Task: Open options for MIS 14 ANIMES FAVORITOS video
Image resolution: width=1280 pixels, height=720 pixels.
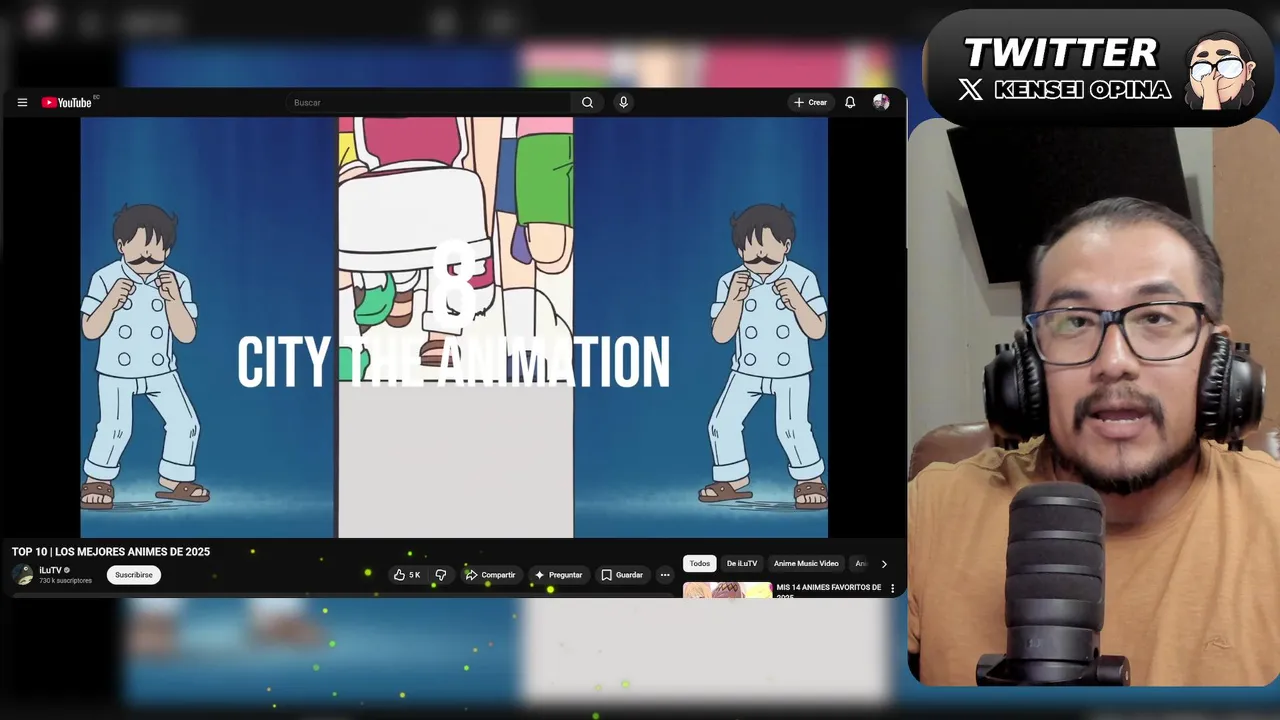Action: (x=892, y=589)
